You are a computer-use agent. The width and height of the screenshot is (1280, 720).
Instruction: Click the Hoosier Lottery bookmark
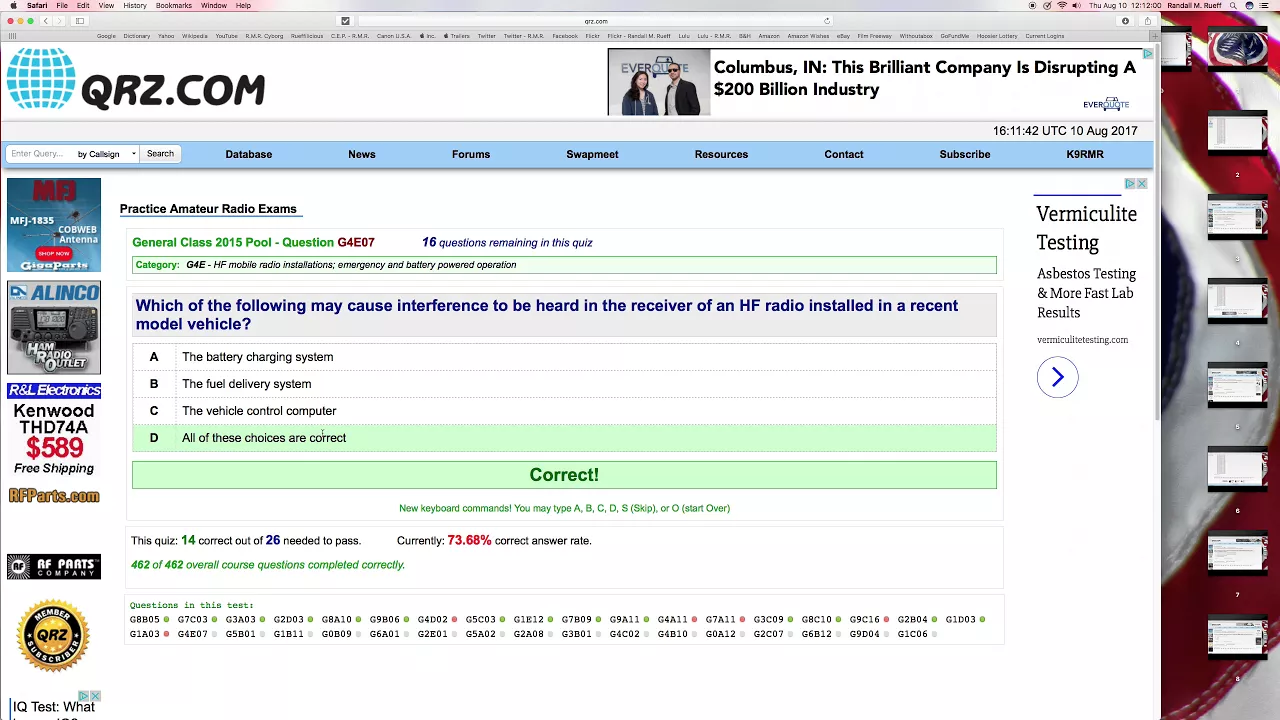(x=997, y=36)
